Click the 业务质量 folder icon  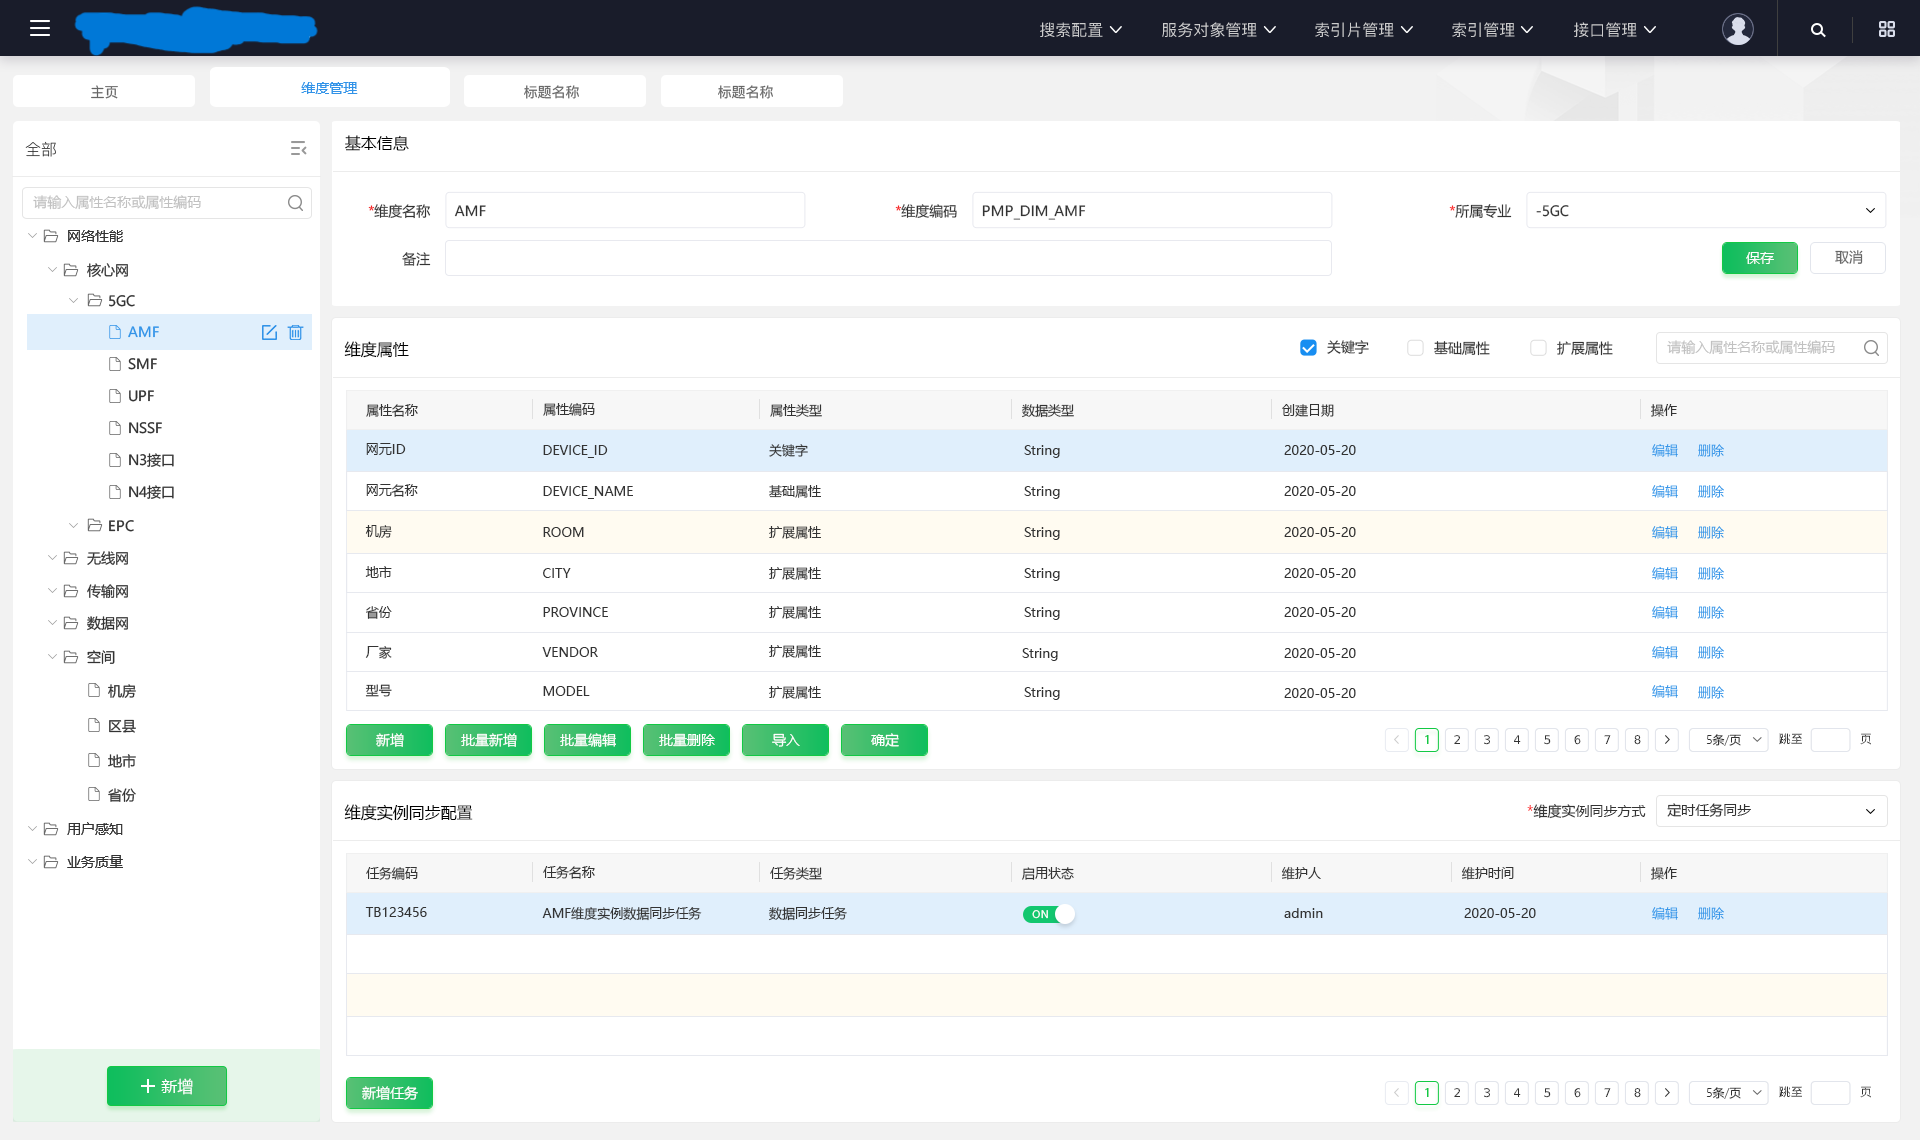[51, 862]
